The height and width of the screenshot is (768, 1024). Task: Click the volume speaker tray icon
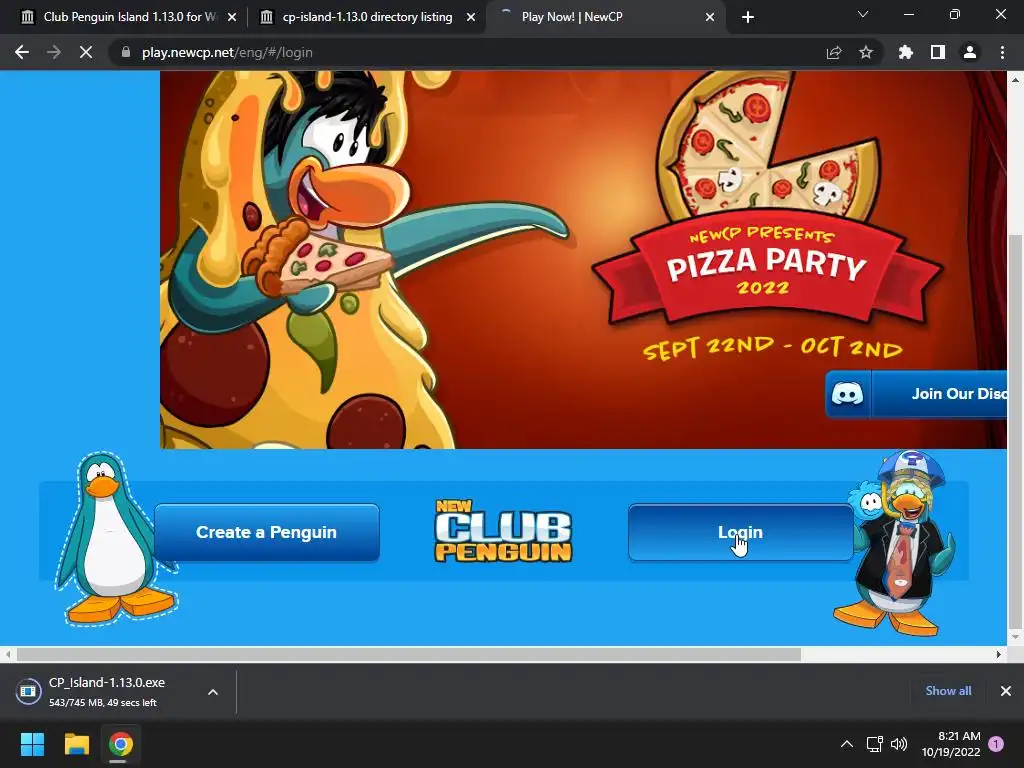click(899, 744)
